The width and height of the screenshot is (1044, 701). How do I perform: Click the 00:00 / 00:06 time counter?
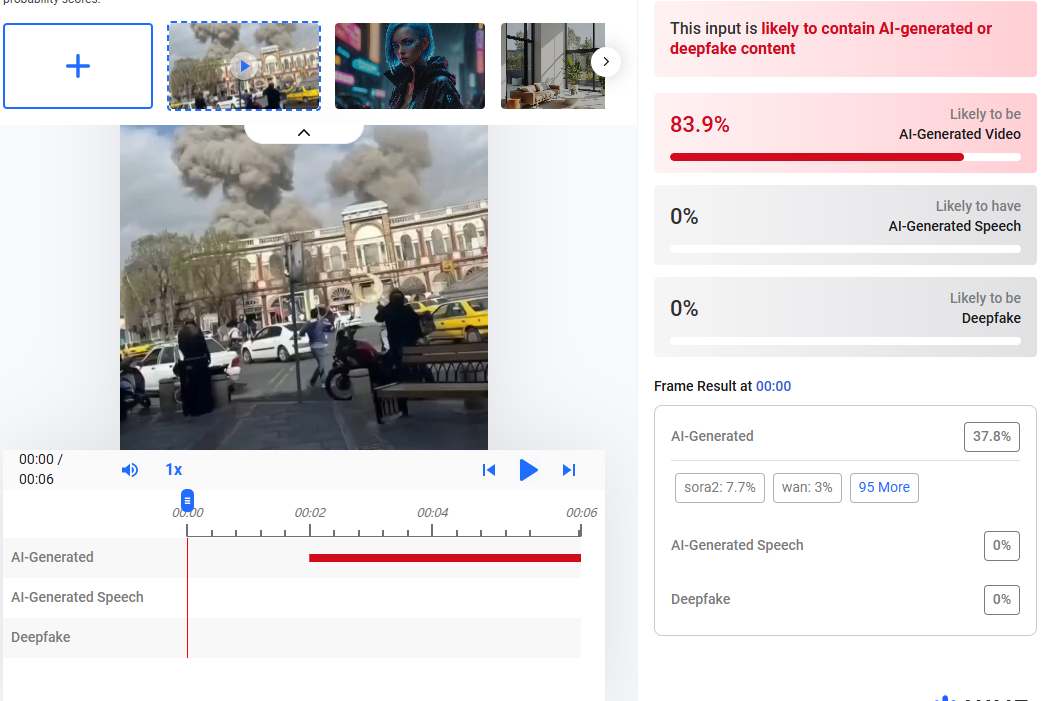41,469
